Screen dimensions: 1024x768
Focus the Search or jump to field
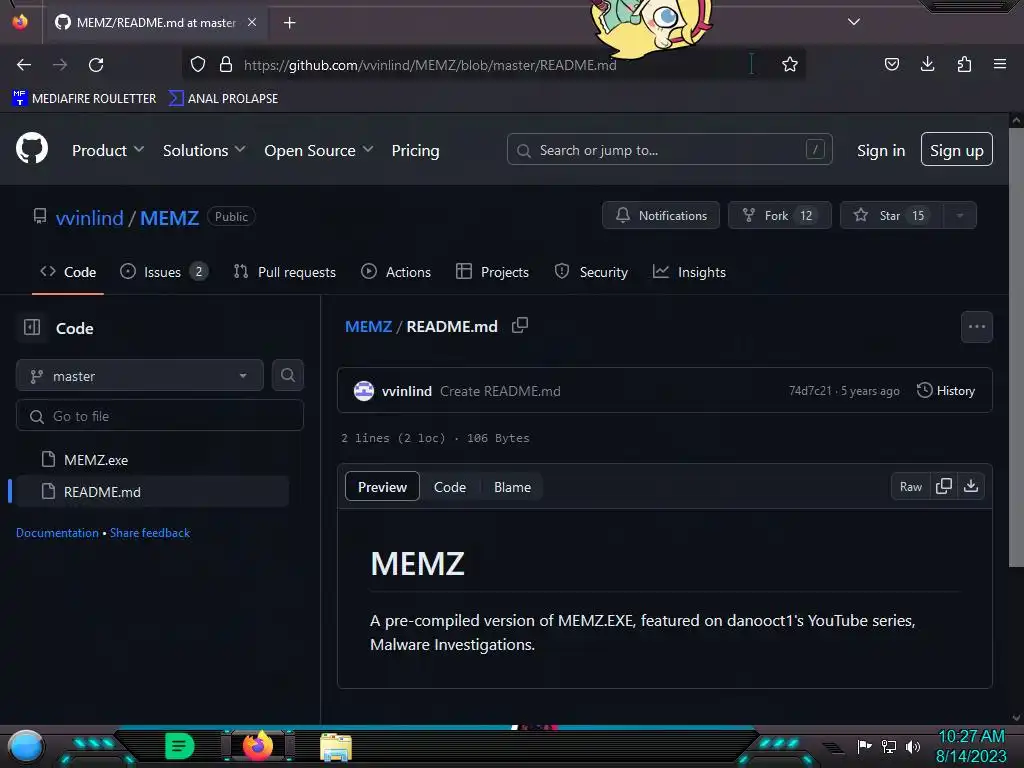tap(669, 150)
